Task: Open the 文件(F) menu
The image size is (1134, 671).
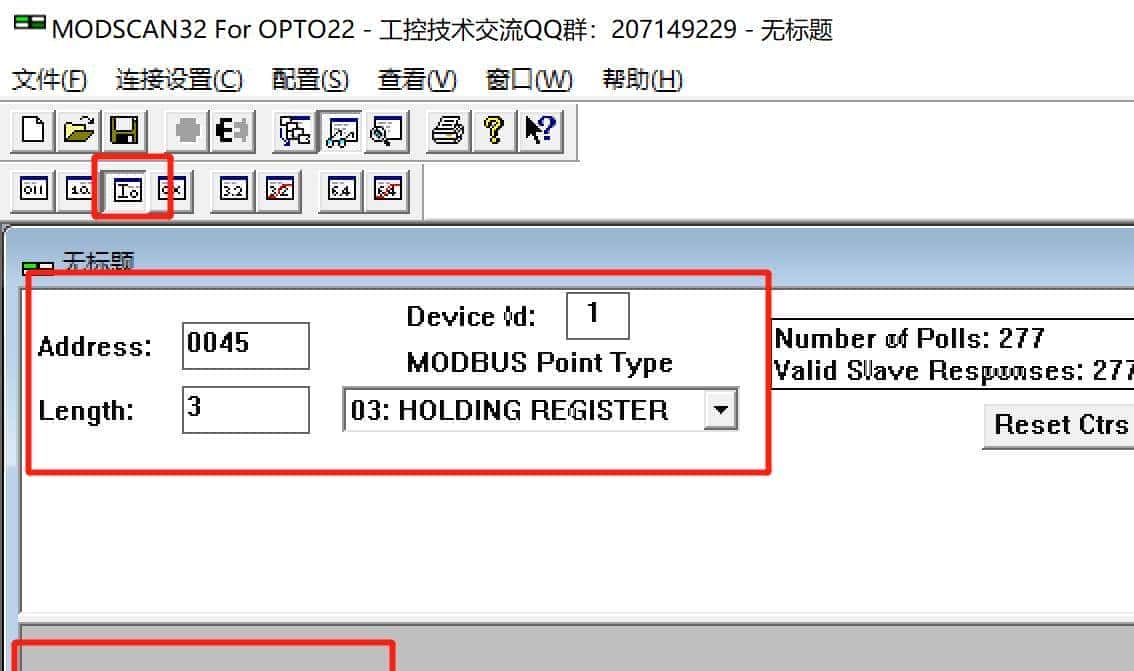Action: point(49,80)
